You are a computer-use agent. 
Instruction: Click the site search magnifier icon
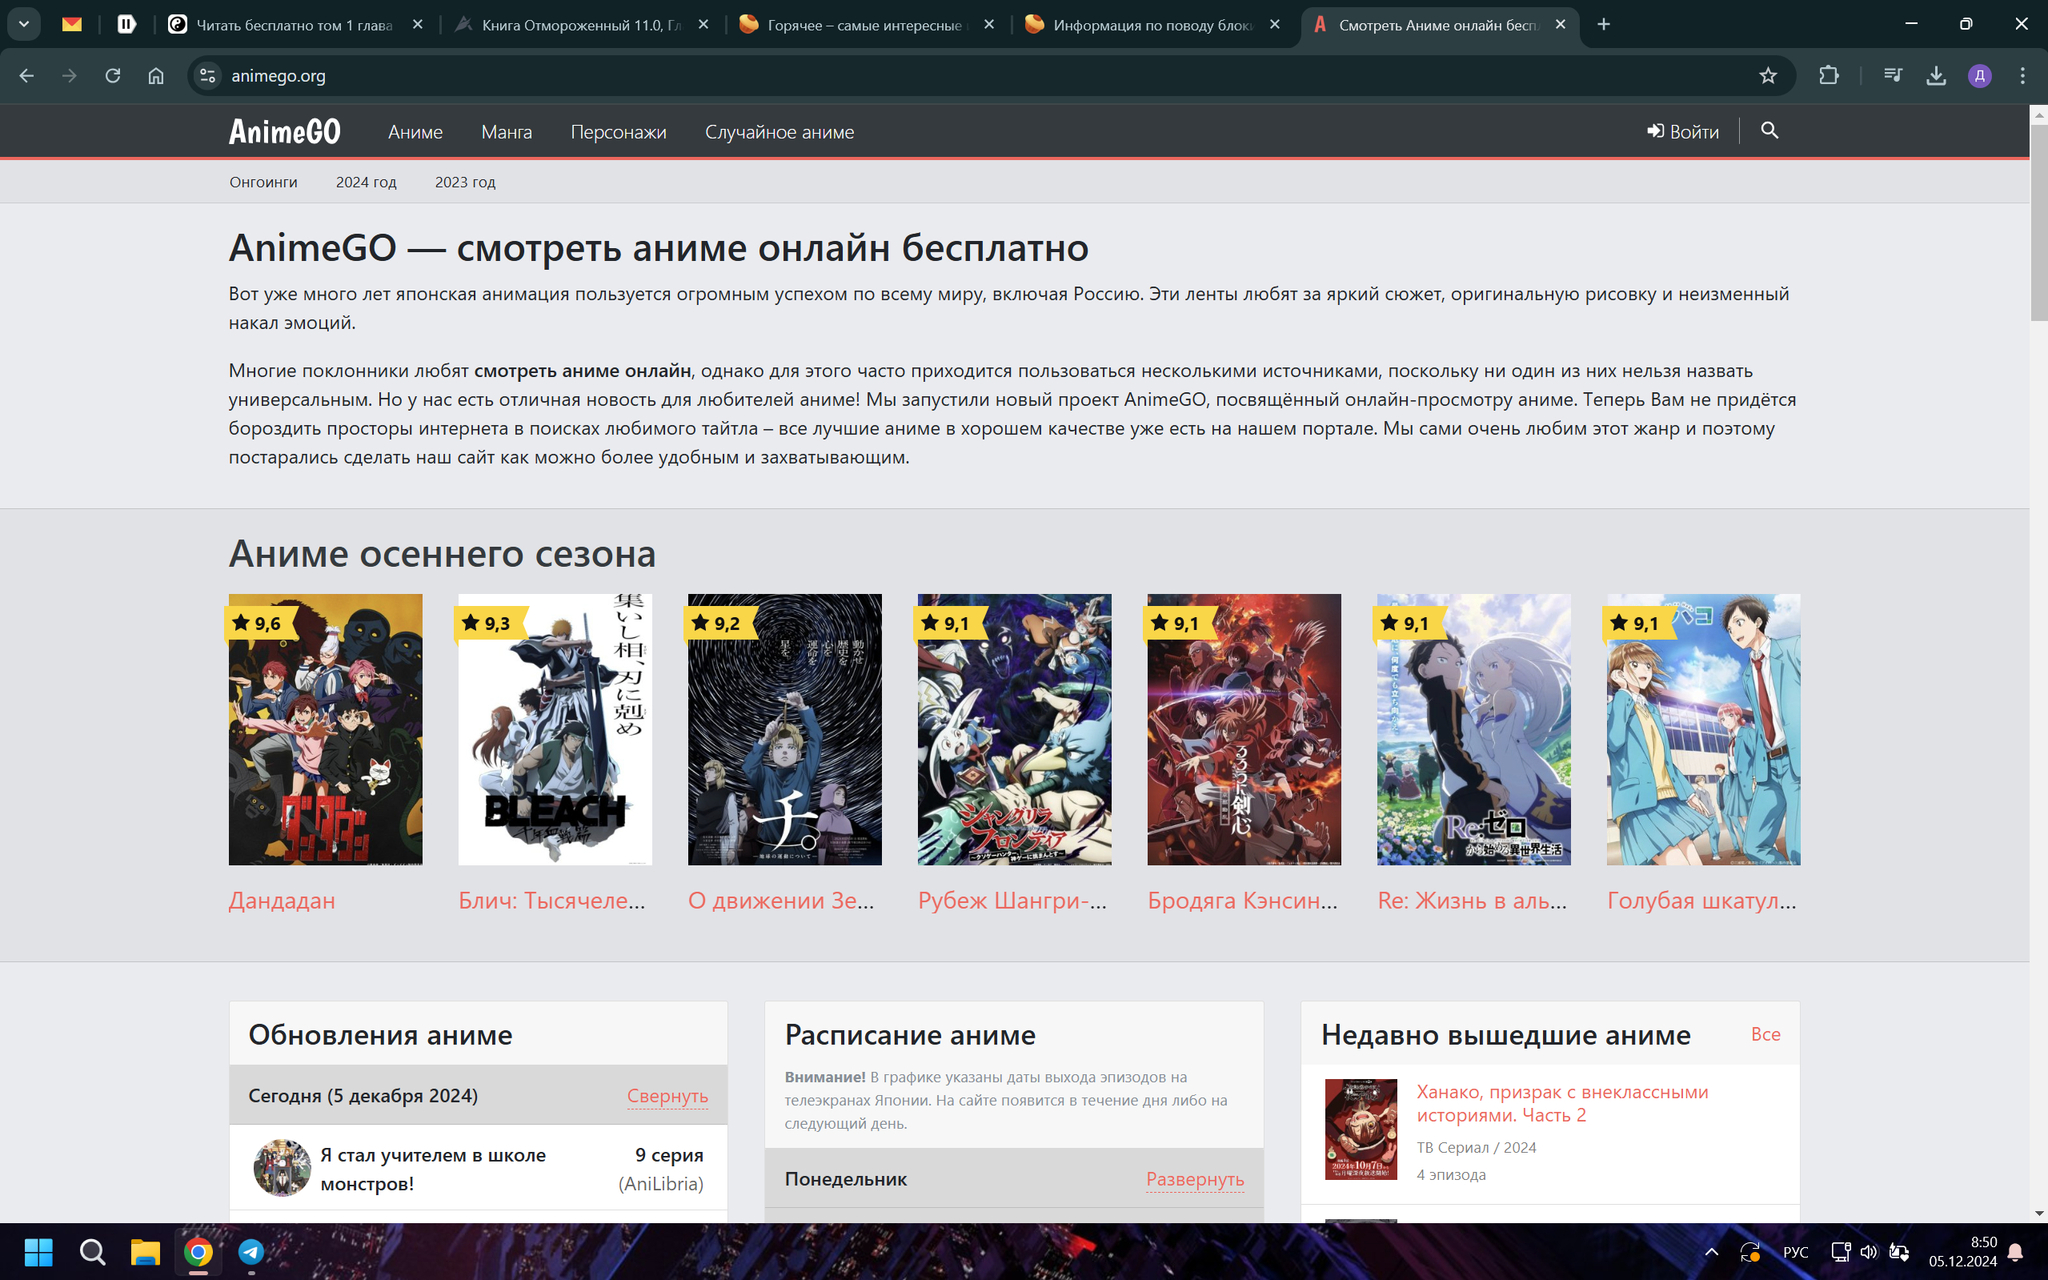point(1769,131)
